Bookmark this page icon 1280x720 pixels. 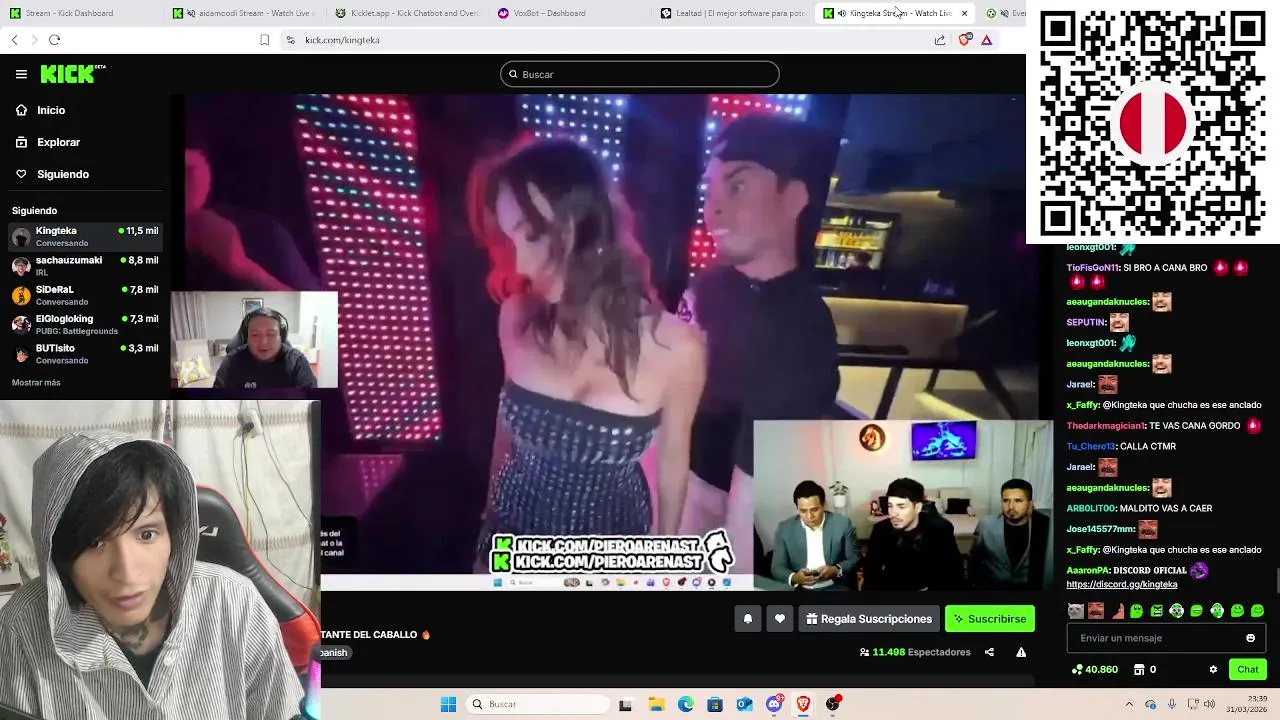click(x=264, y=40)
